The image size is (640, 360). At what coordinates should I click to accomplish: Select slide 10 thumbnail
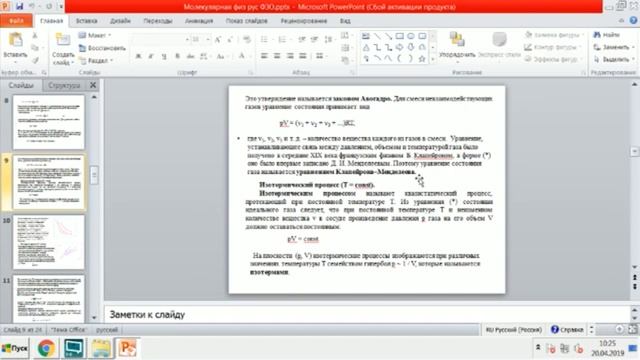pos(49,242)
